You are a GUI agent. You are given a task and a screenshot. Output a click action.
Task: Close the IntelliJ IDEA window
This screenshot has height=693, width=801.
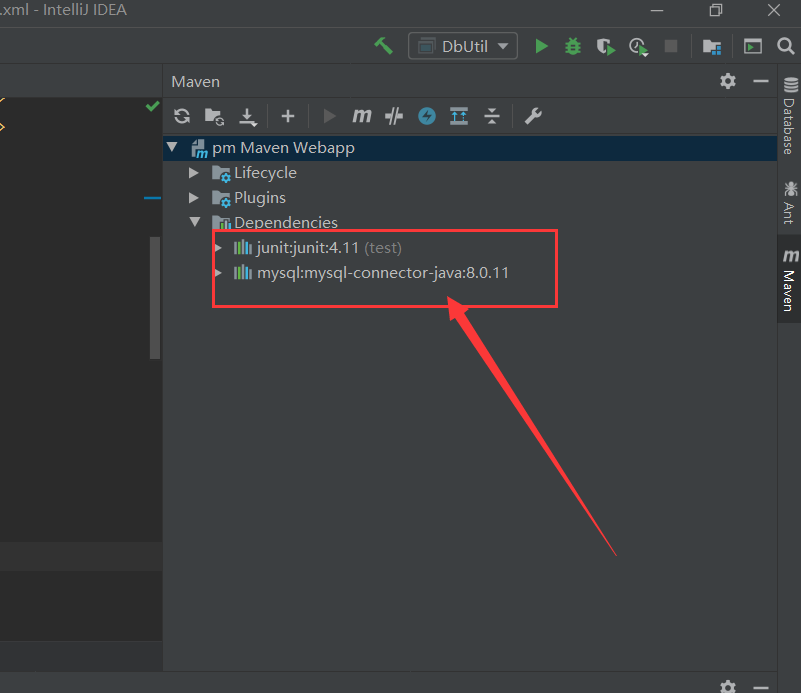774,10
